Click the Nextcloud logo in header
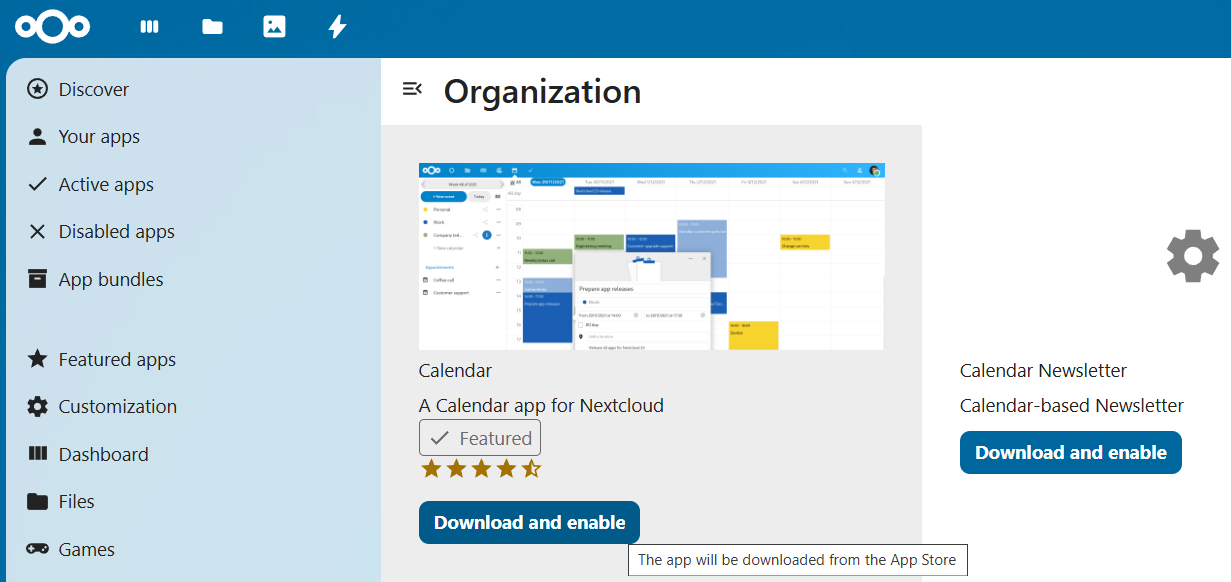Screen dimensions: 1231x582 (52, 27)
